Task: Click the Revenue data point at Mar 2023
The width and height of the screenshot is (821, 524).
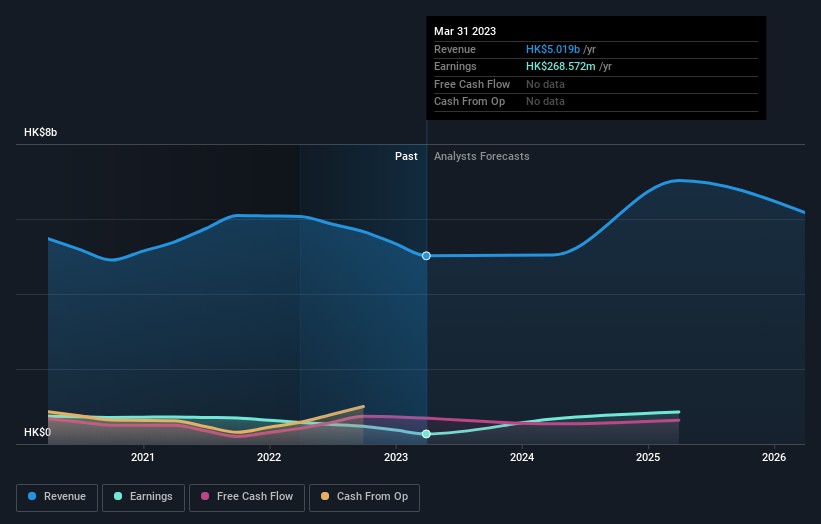Action: [426, 256]
